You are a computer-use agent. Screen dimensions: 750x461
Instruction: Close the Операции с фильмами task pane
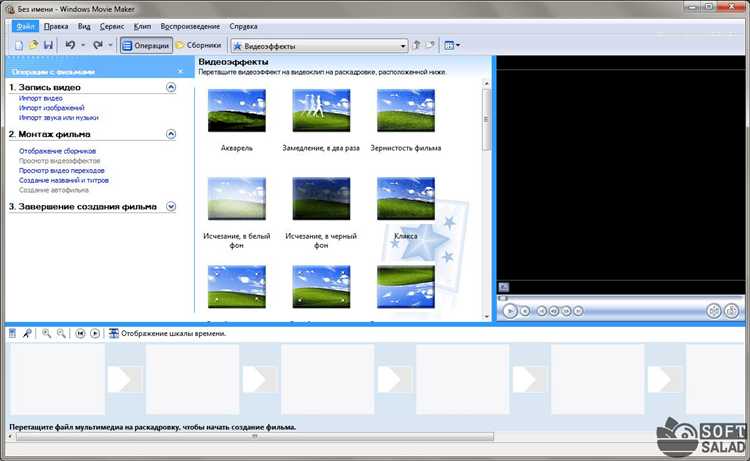pyautogui.click(x=180, y=72)
